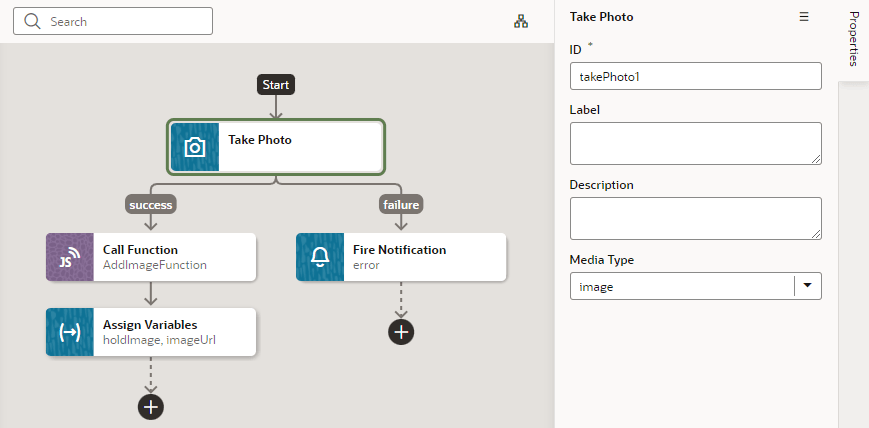Click the error subtitle under Fire Notification
Screen dimensions: 869x428
click(366, 265)
